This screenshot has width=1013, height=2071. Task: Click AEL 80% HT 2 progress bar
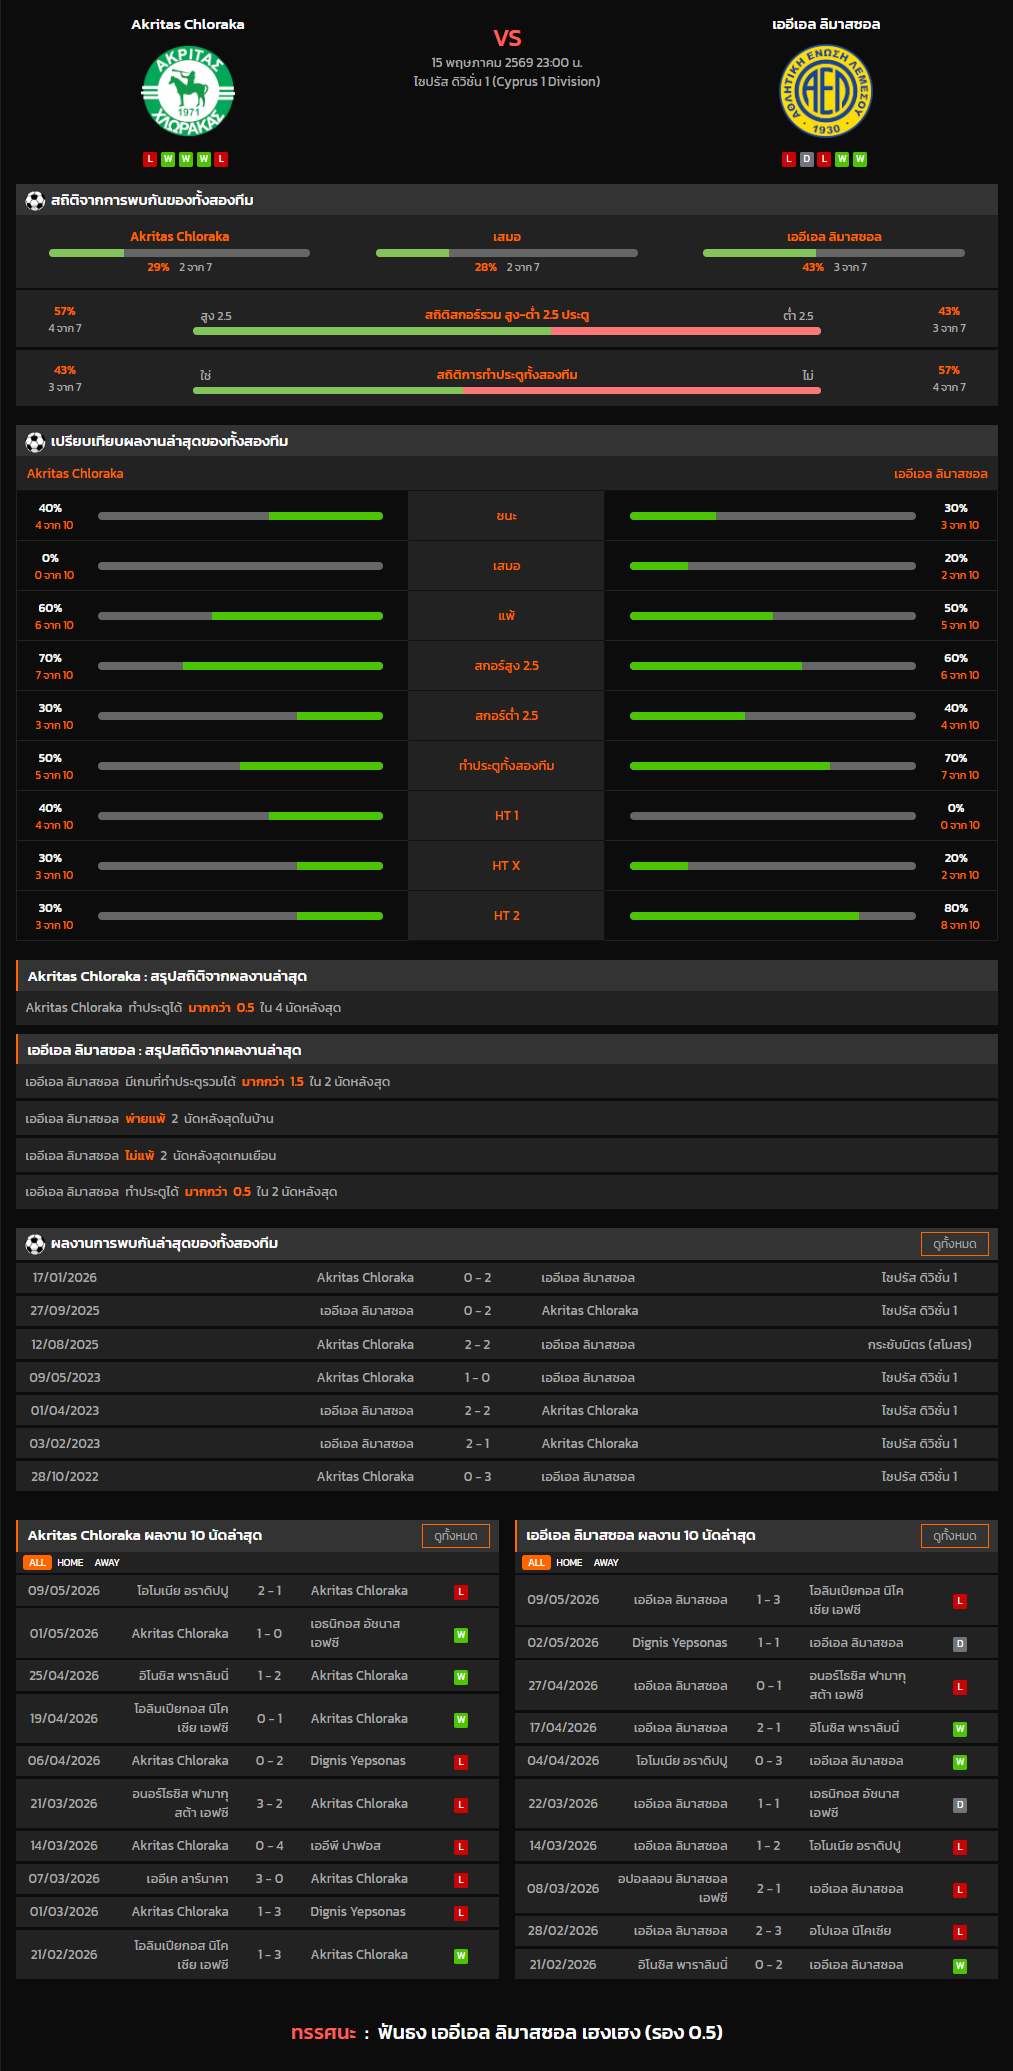[773, 916]
